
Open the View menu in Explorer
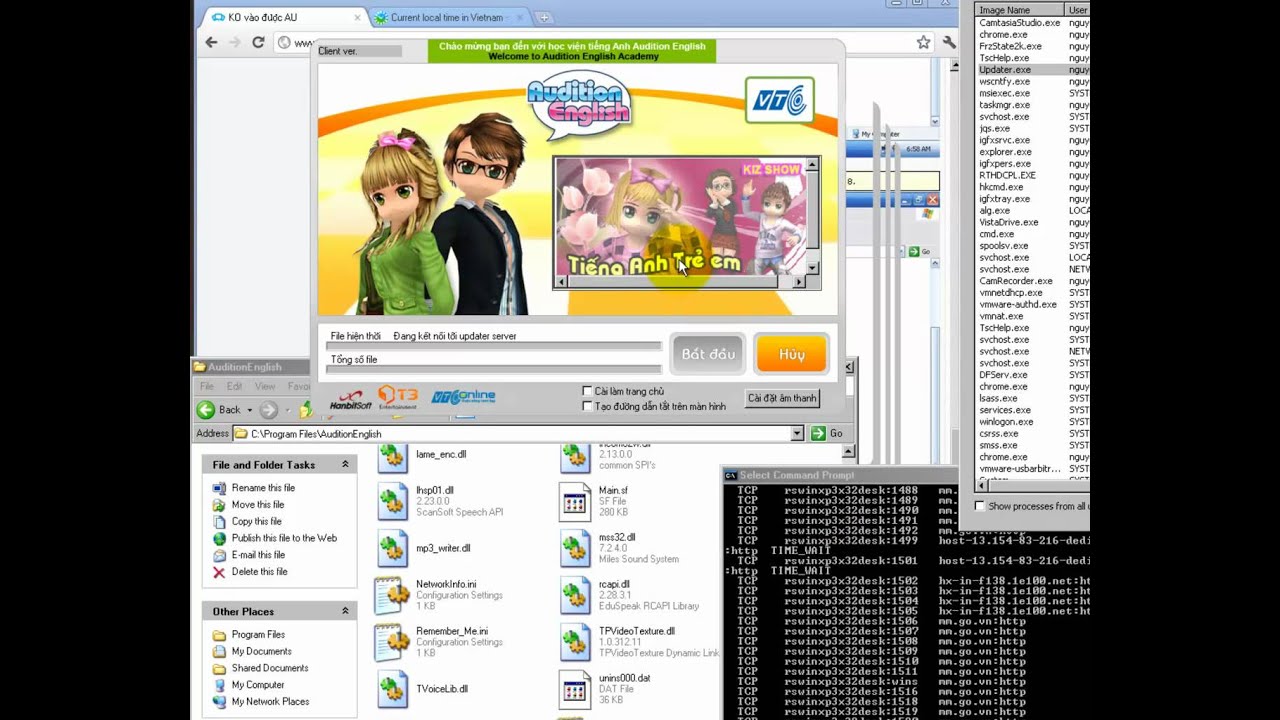tap(265, 386)
